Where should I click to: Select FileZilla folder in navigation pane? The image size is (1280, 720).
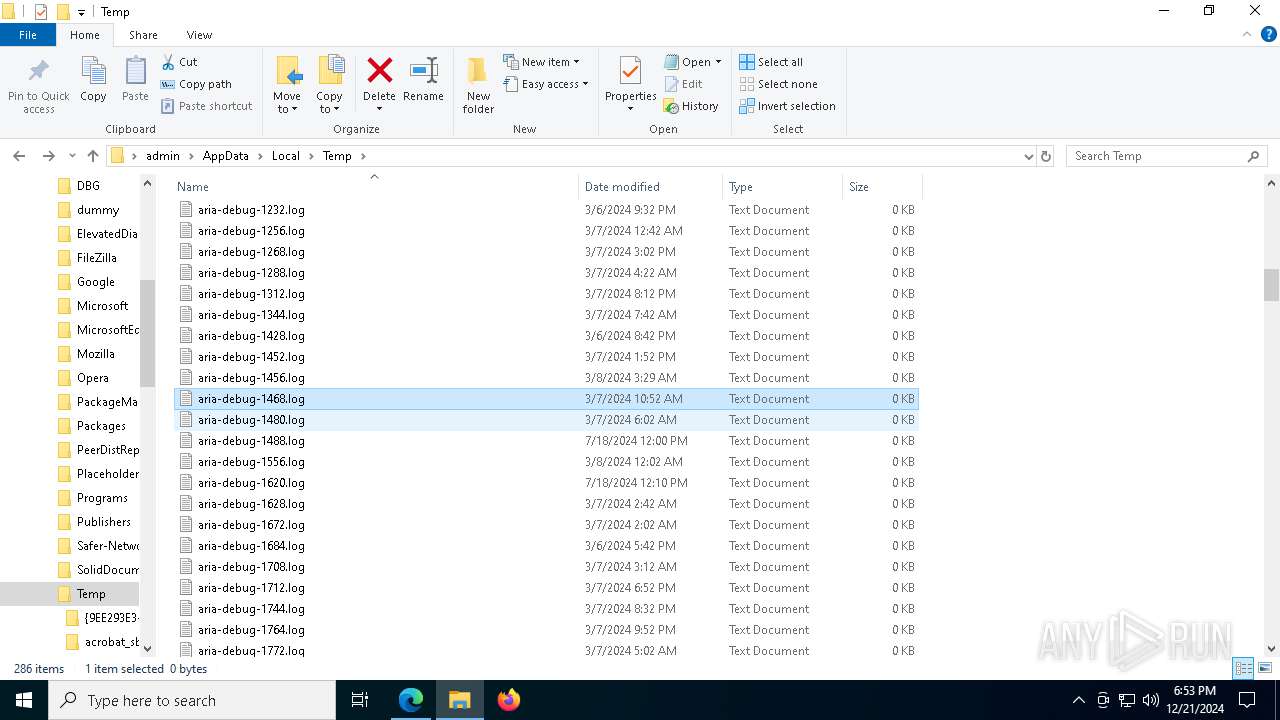pos(96,258)
